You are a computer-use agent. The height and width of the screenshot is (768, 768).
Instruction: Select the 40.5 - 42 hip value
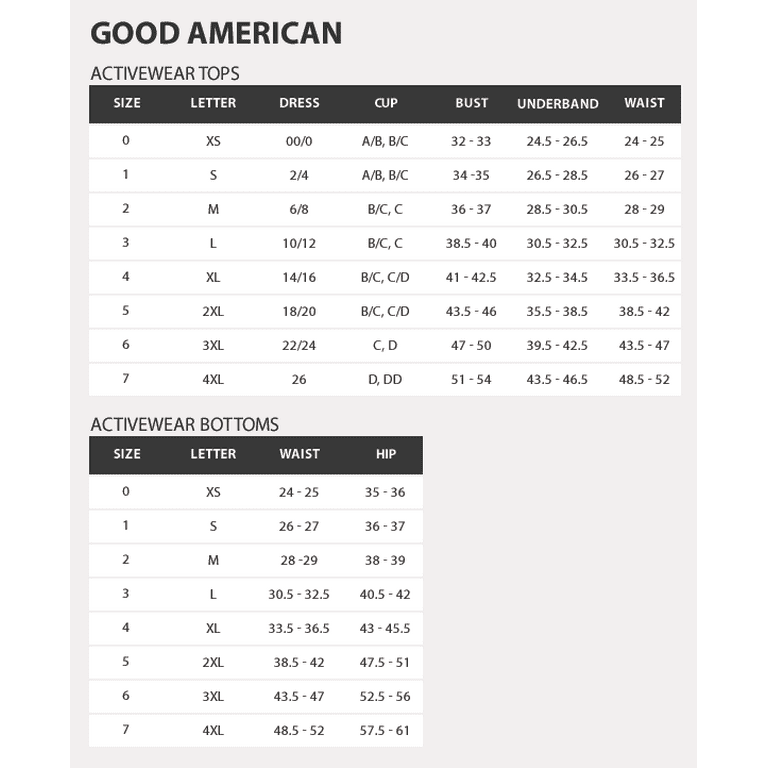[384, 594]
